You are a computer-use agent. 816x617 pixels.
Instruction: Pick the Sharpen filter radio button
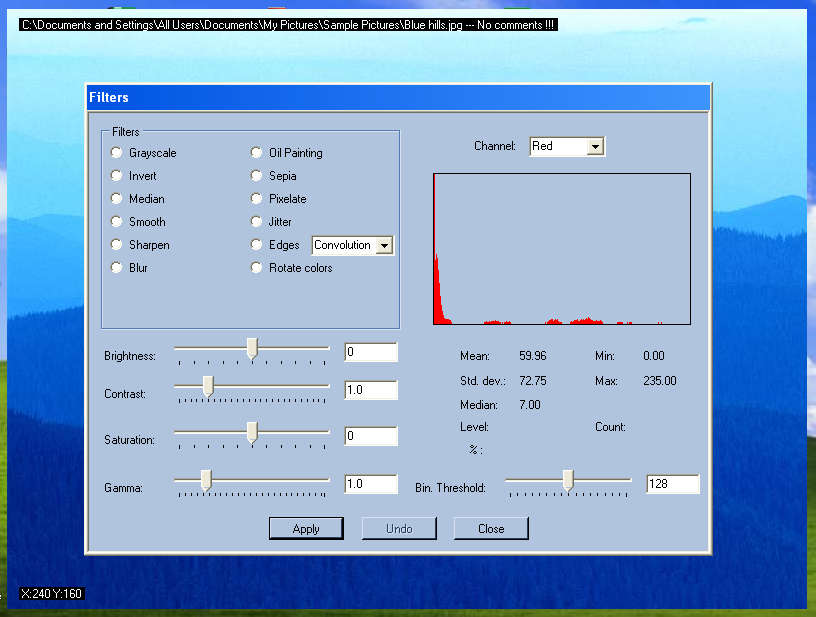click(x=117, y=245)
